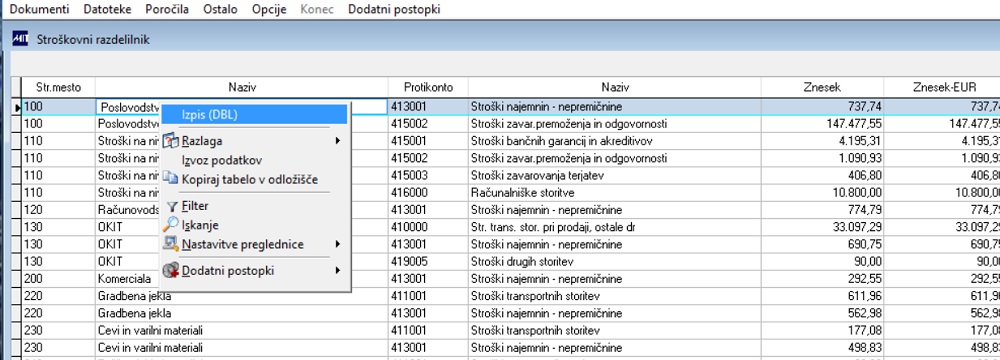Open Dodatni postopki in the menu bar
This screenshot has height=360, width=1000.
point(394,10)
